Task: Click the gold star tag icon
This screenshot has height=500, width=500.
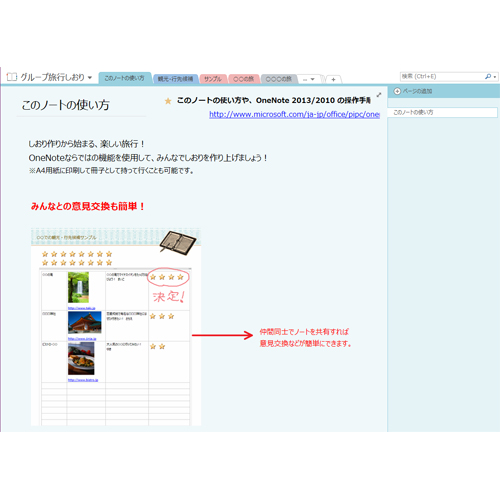Action: 168,101
